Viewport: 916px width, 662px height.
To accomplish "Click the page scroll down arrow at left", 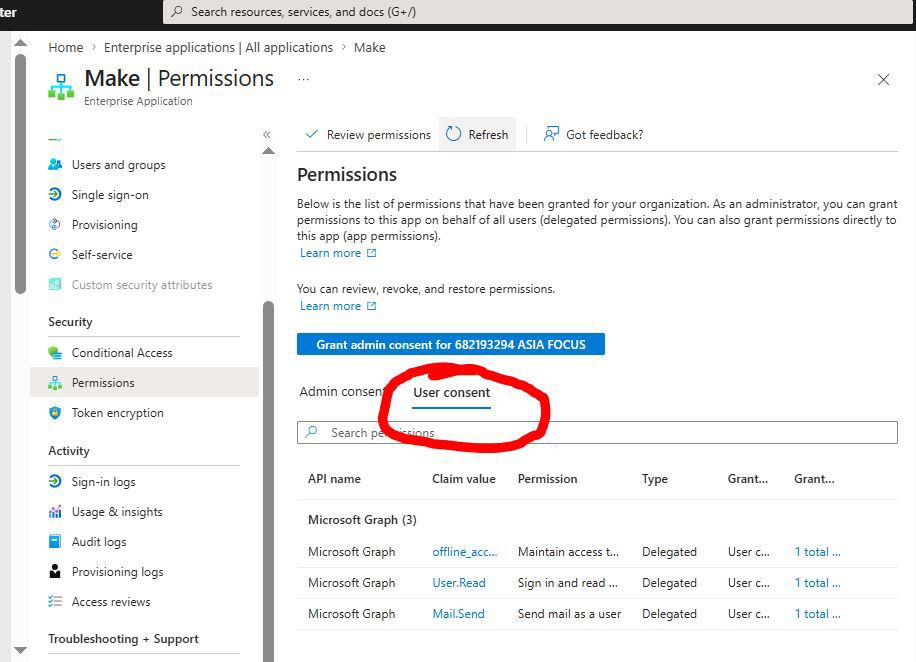I will point(20,650).
